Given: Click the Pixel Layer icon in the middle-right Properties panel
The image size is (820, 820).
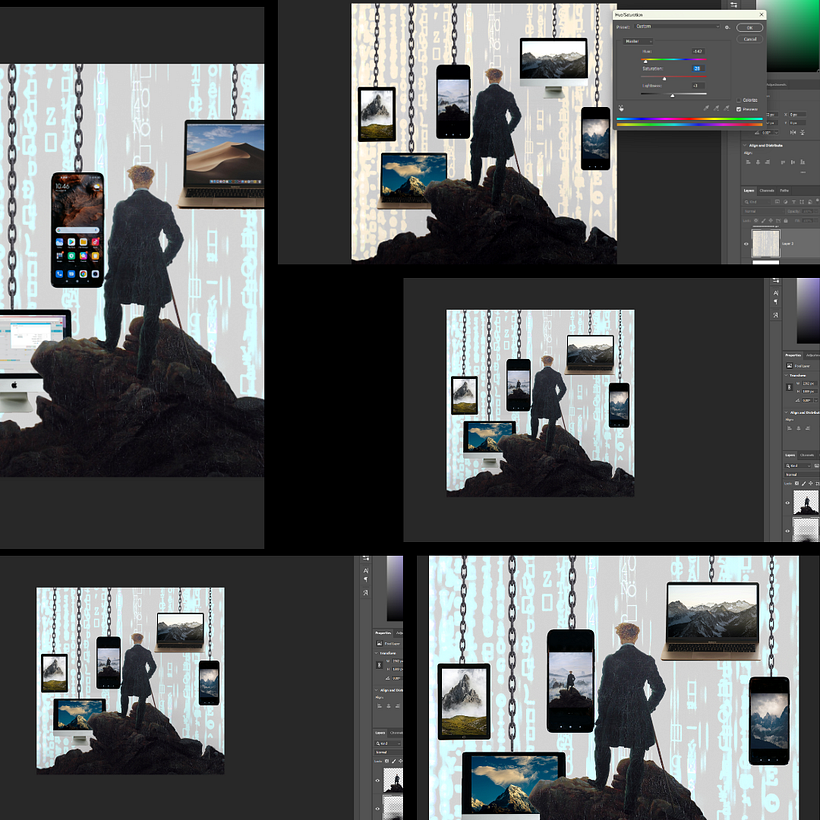Looking at the screenshot, I should point(790,366).
